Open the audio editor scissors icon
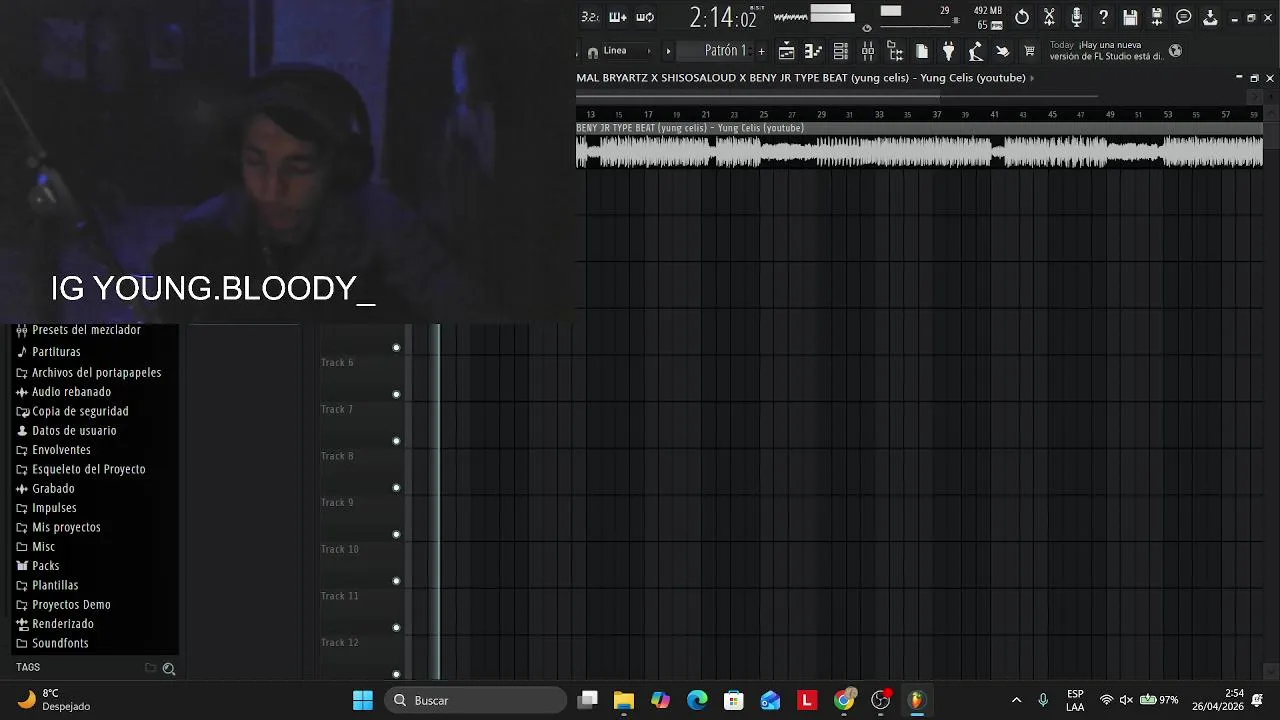 [x=1049, y=17]
